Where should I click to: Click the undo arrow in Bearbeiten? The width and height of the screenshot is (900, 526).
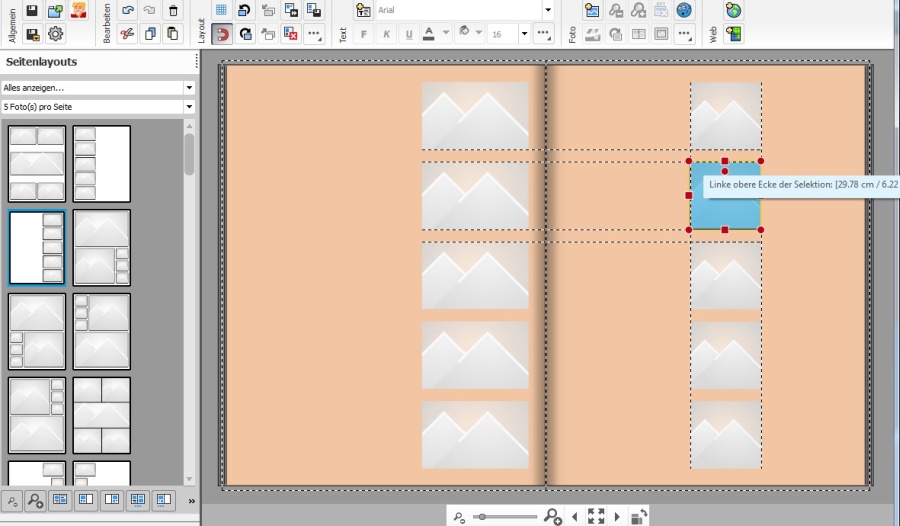tap(127, 11)
